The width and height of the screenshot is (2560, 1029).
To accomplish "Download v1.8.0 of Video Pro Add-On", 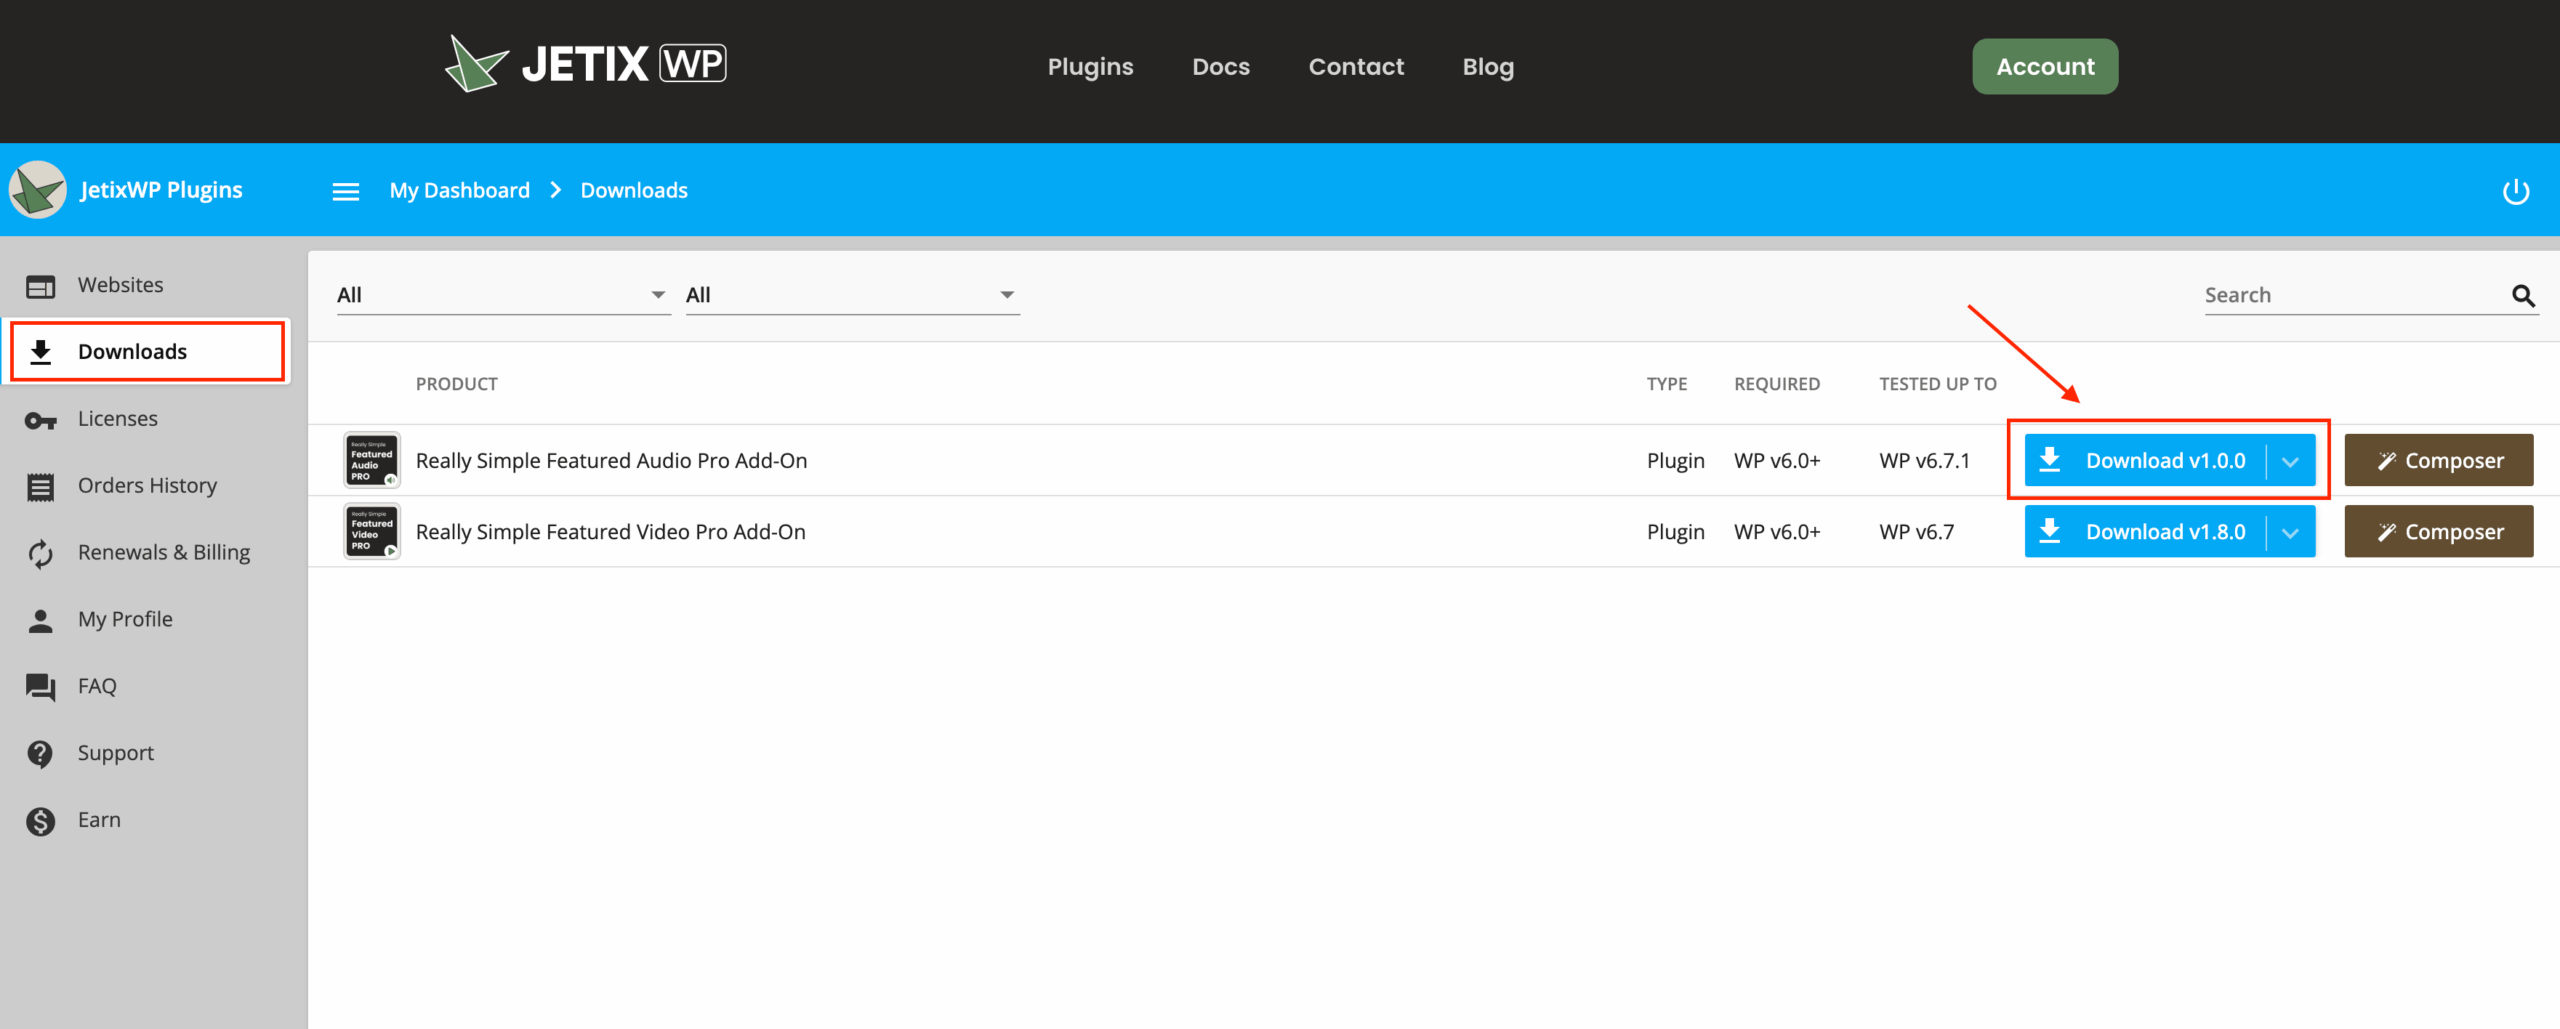I will [2146, 532].
